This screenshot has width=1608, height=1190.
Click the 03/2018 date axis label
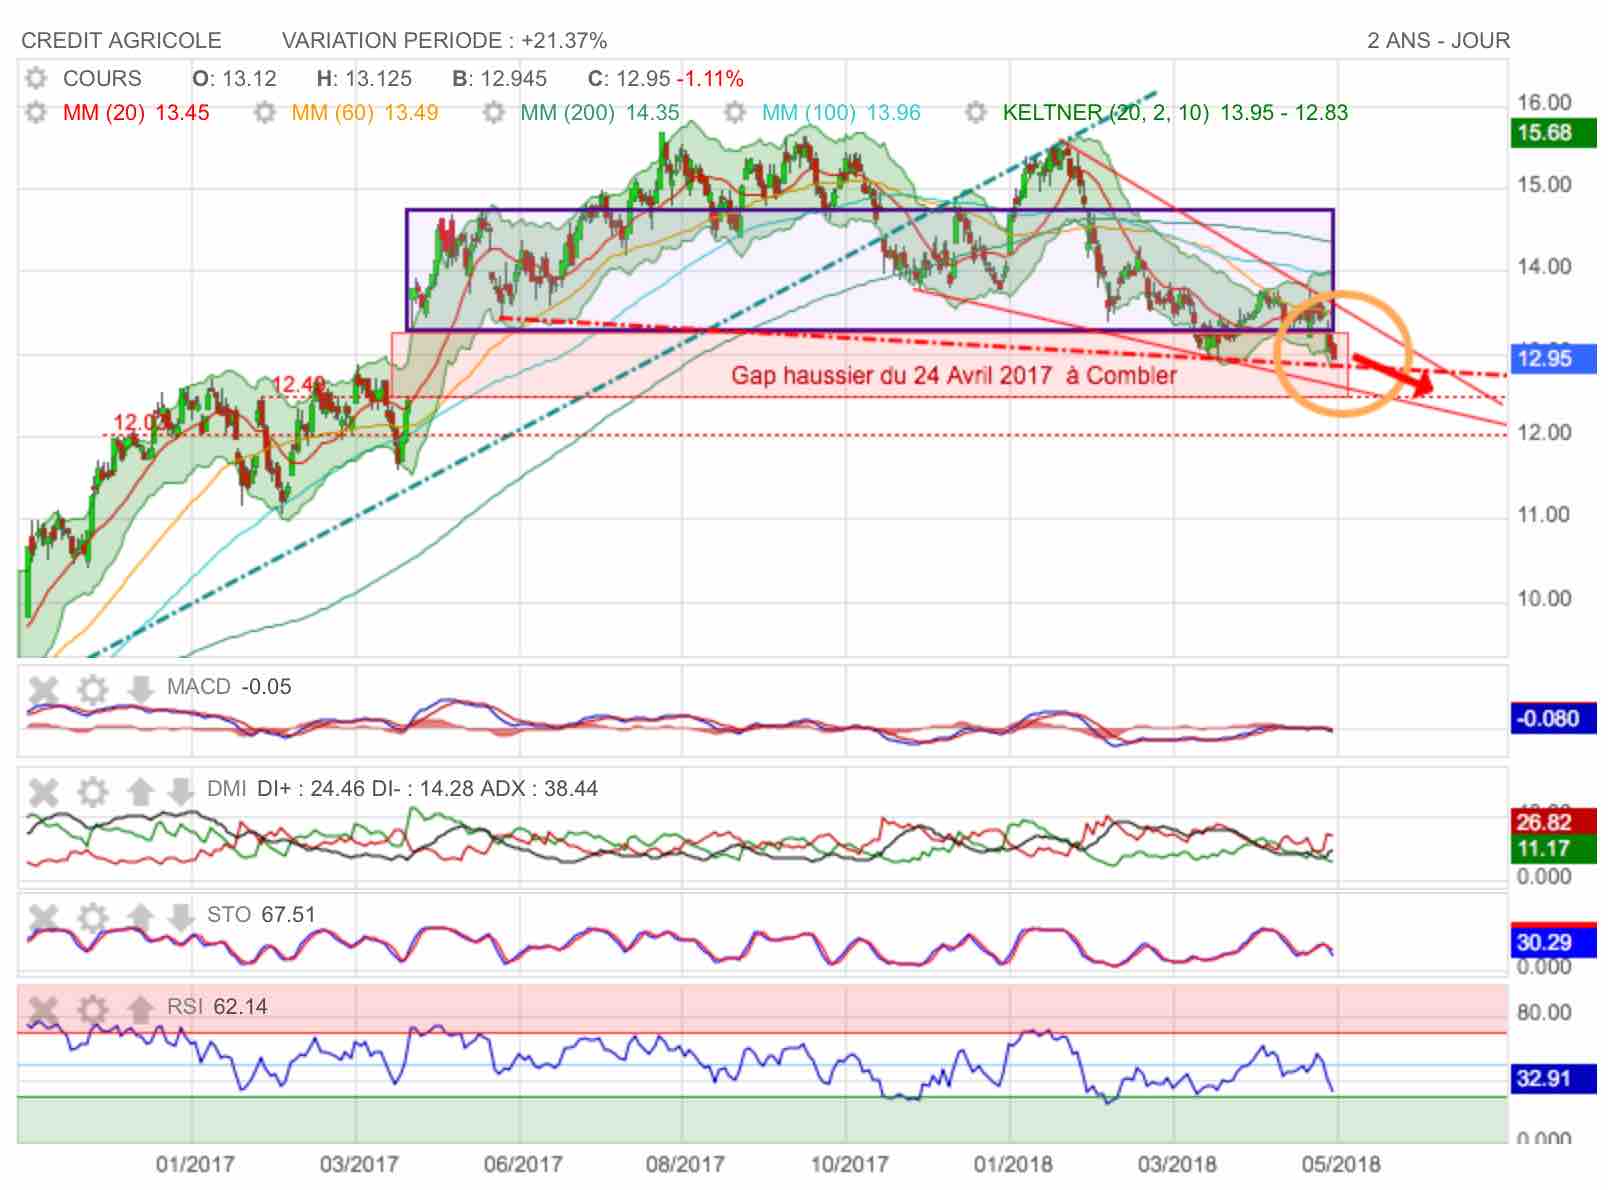[x=1177, y=1164]
